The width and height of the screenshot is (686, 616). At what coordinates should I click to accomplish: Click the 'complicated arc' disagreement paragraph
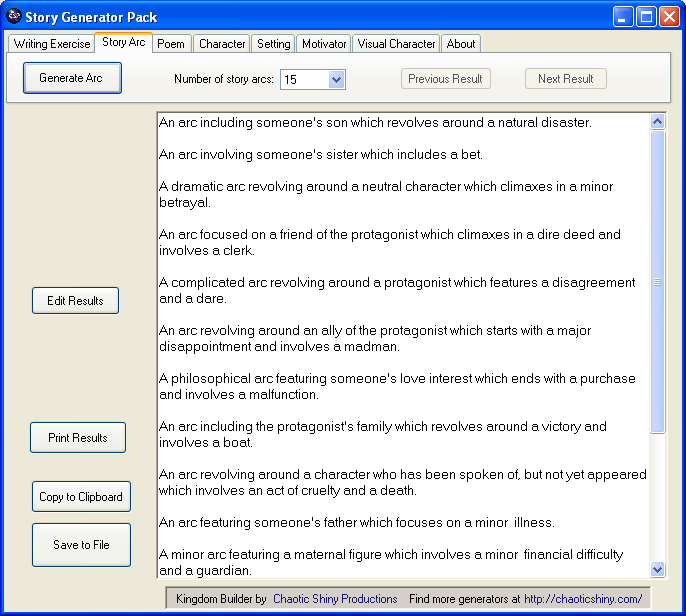397,290
